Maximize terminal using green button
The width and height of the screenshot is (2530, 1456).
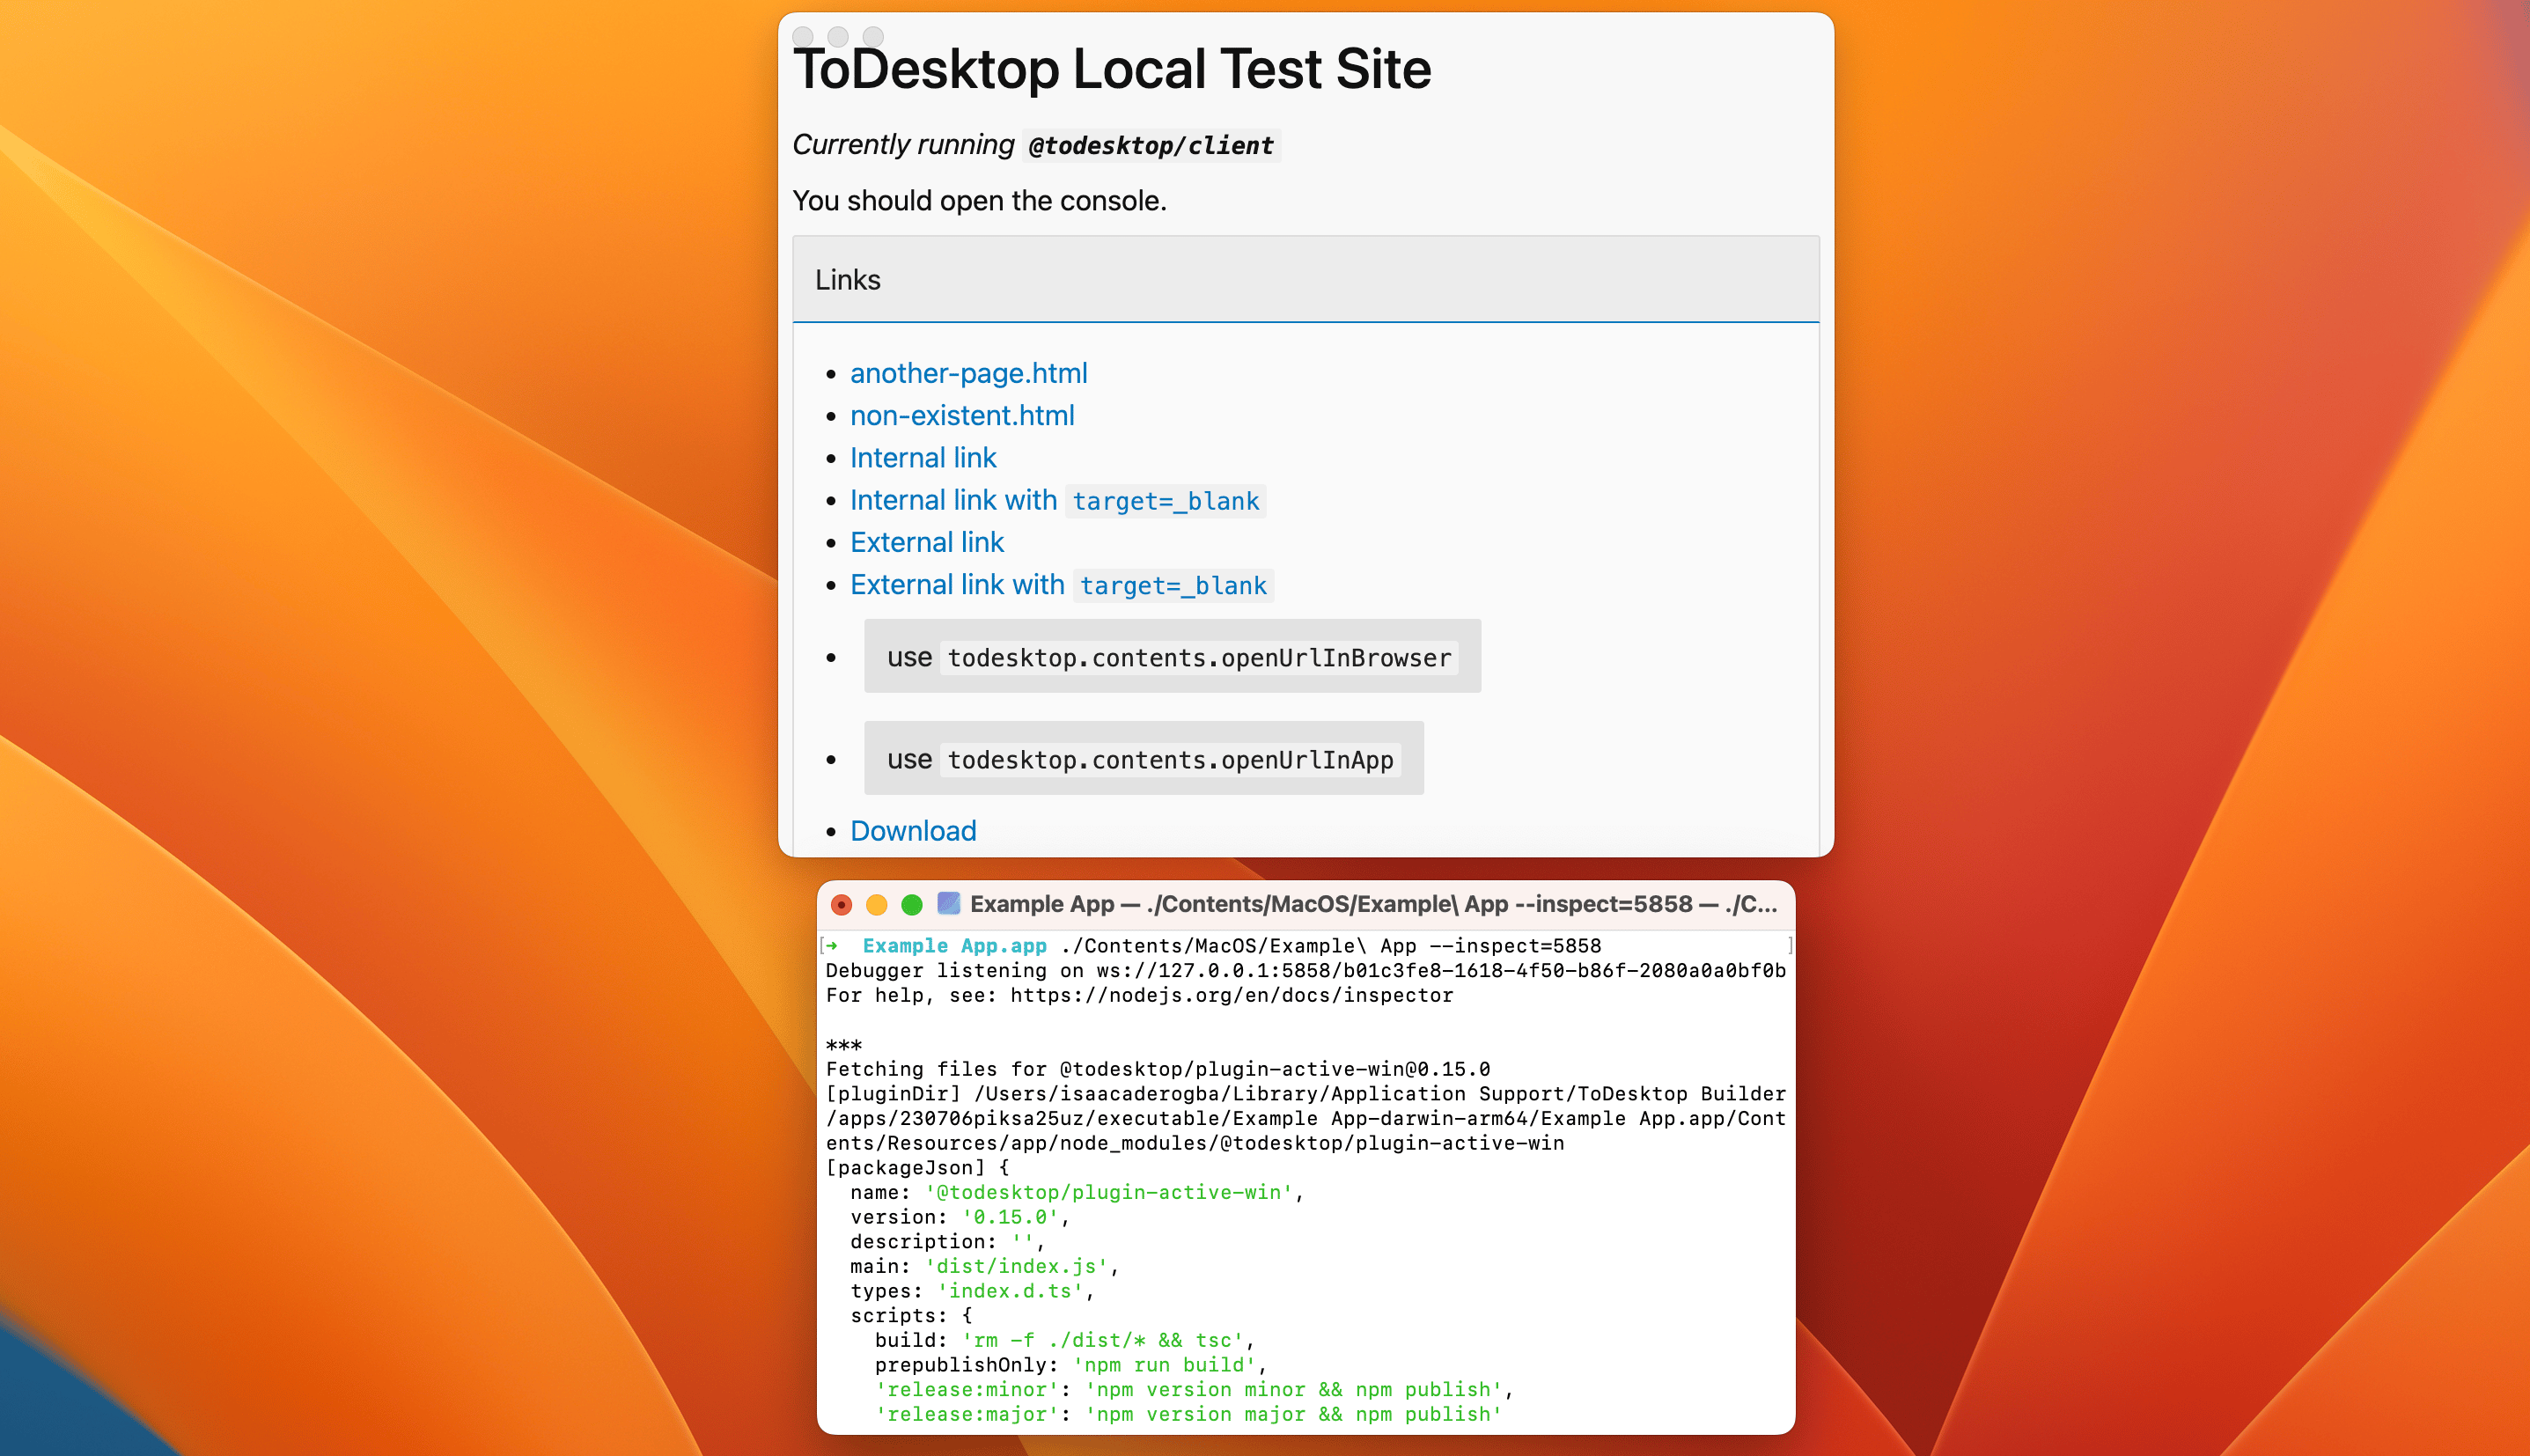pos(912,905)
